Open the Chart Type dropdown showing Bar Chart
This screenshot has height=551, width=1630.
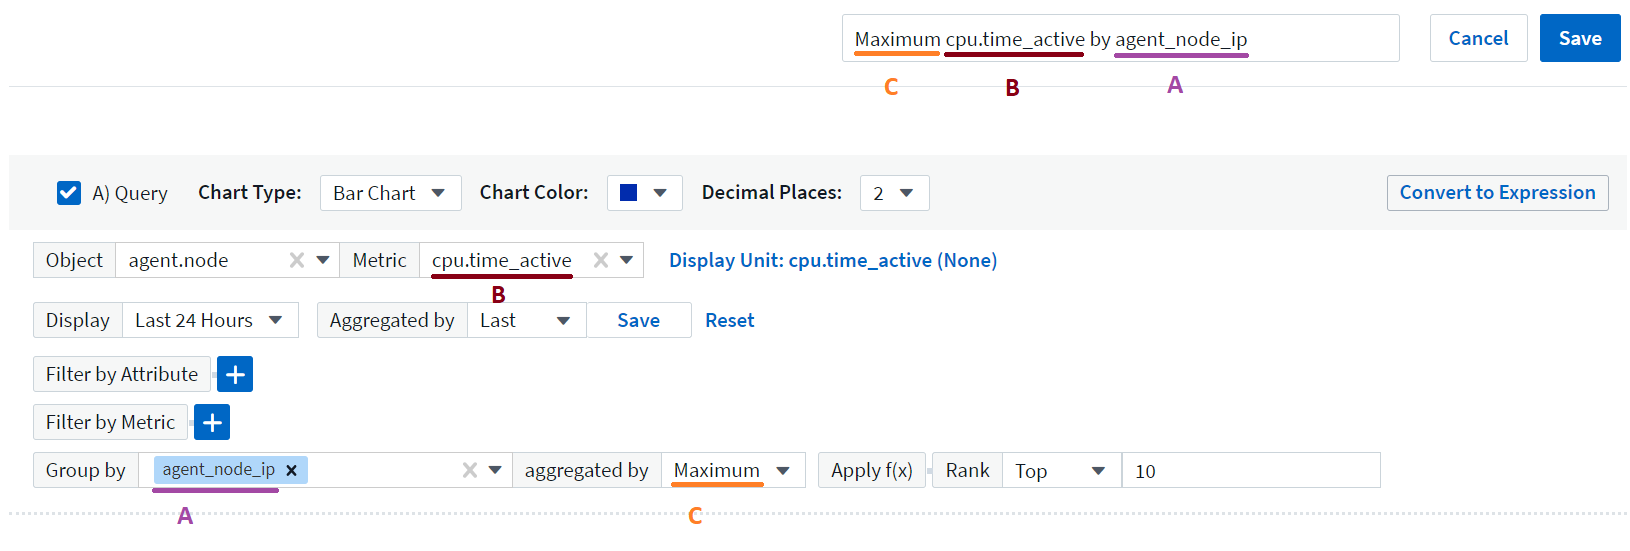click(x=390, y=193)
